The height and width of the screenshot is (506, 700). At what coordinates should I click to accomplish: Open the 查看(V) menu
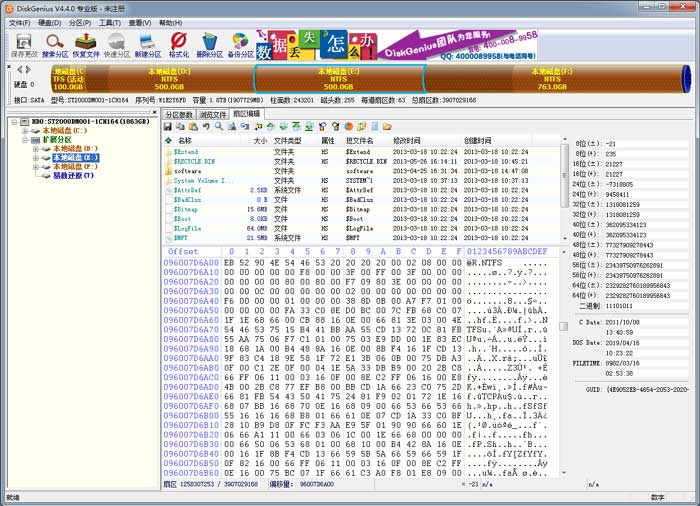[x=140, y=22]
